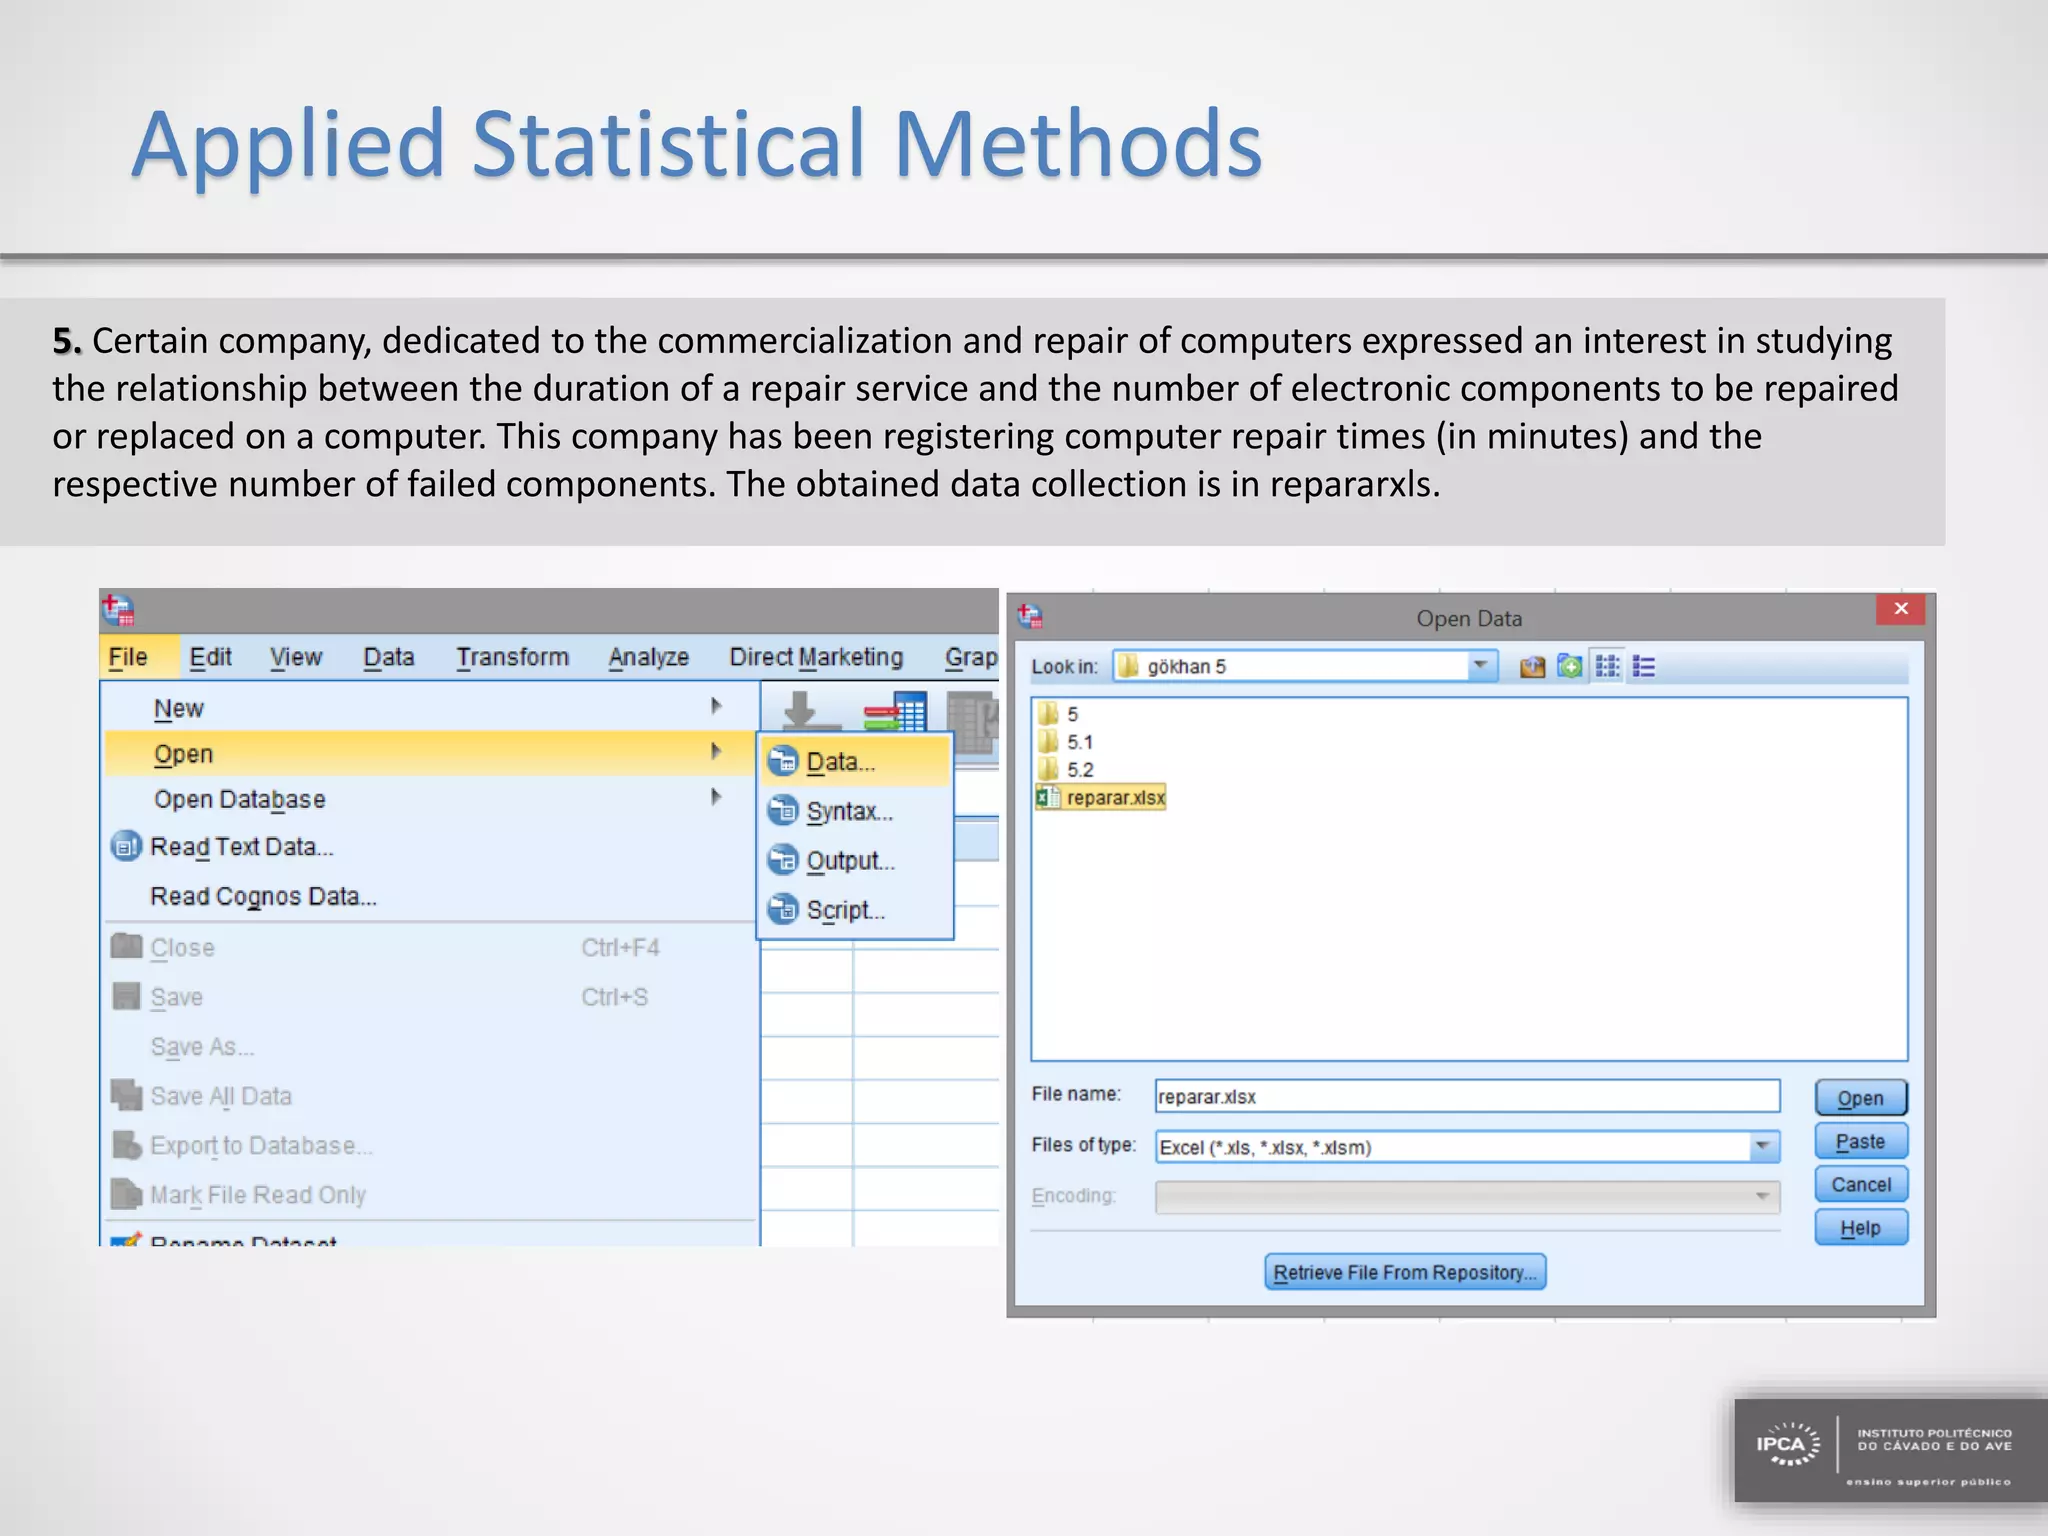Viewport: 2048px width, 1536px height.
Task: Expand the New submenu
Action: [x=430, y=708]
